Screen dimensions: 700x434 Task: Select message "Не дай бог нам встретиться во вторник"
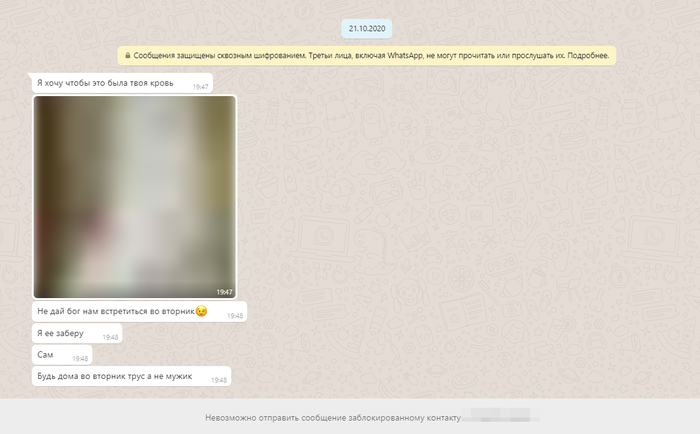[139, 311]
